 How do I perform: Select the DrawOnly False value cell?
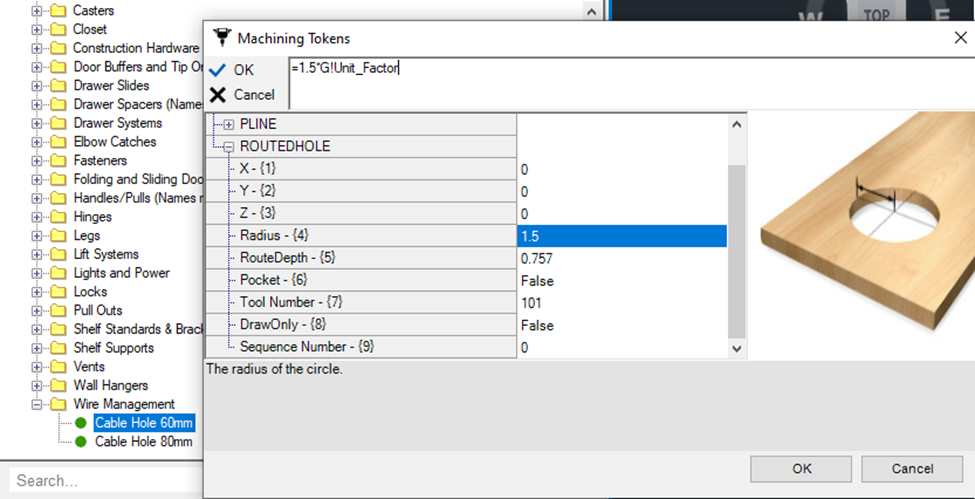[620, 325]
